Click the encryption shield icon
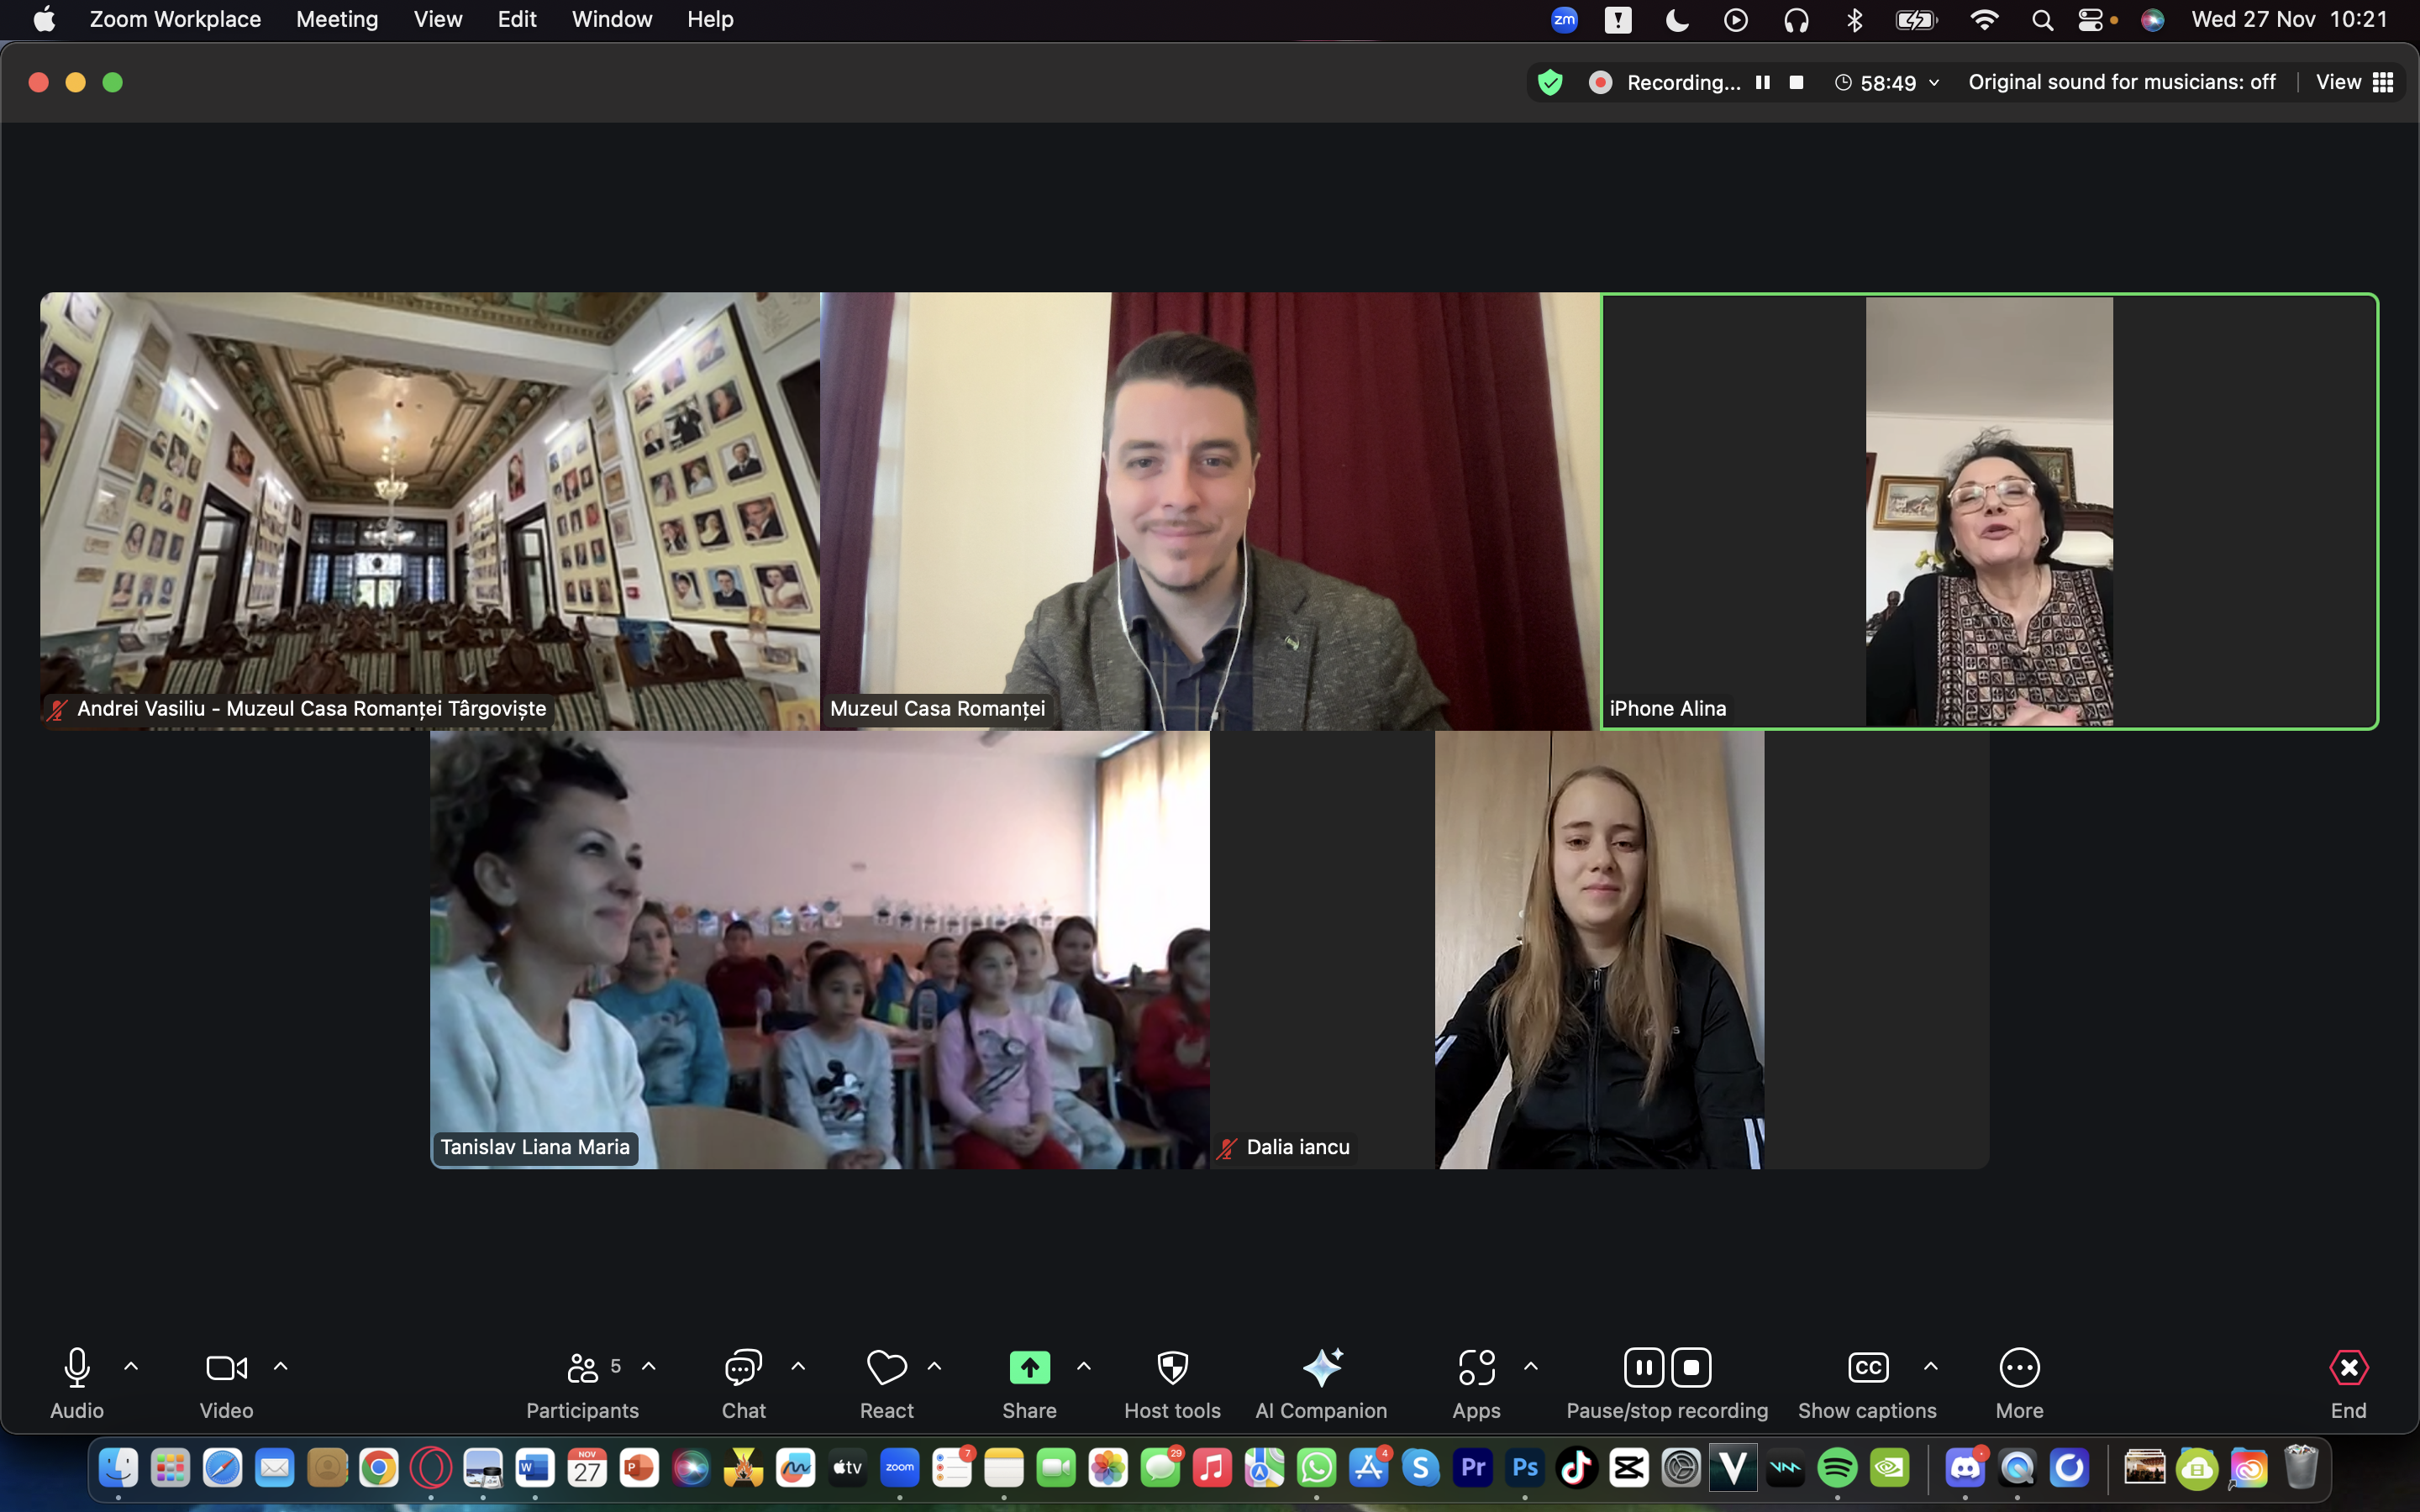The image size is (2420, 1512). point(1550,82)
